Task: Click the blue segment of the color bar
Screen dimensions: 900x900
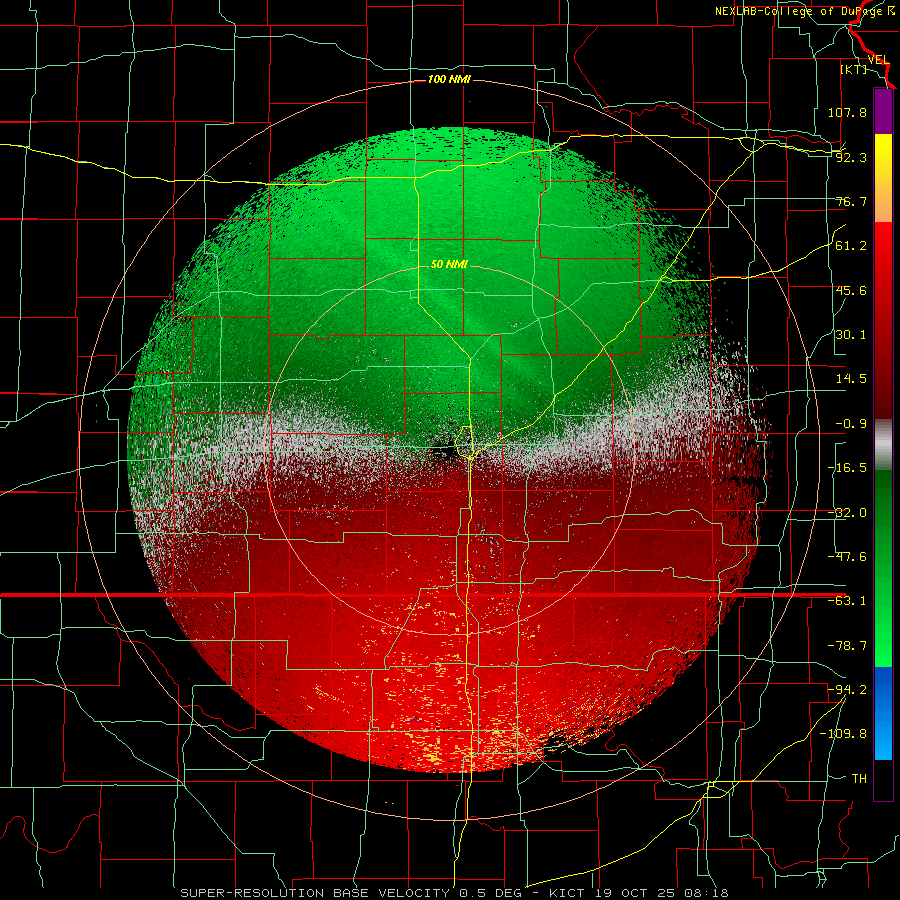Action: [883, 713]
